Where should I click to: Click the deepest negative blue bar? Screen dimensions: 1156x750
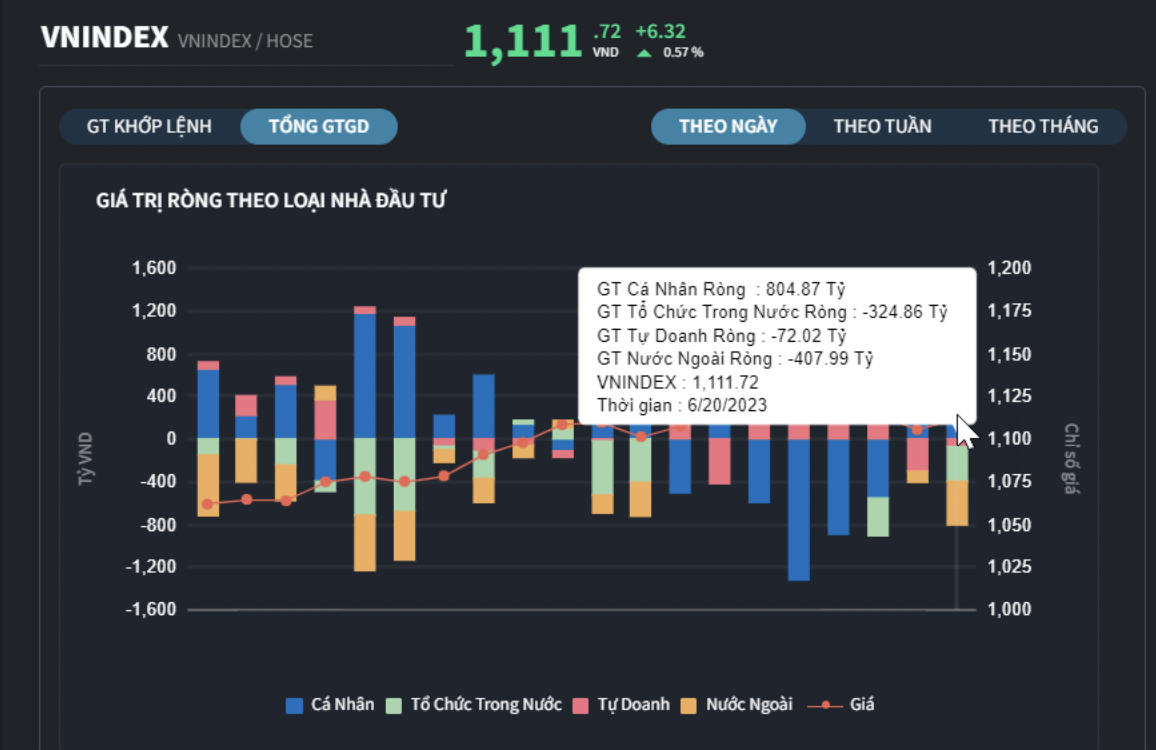point(798,510)
